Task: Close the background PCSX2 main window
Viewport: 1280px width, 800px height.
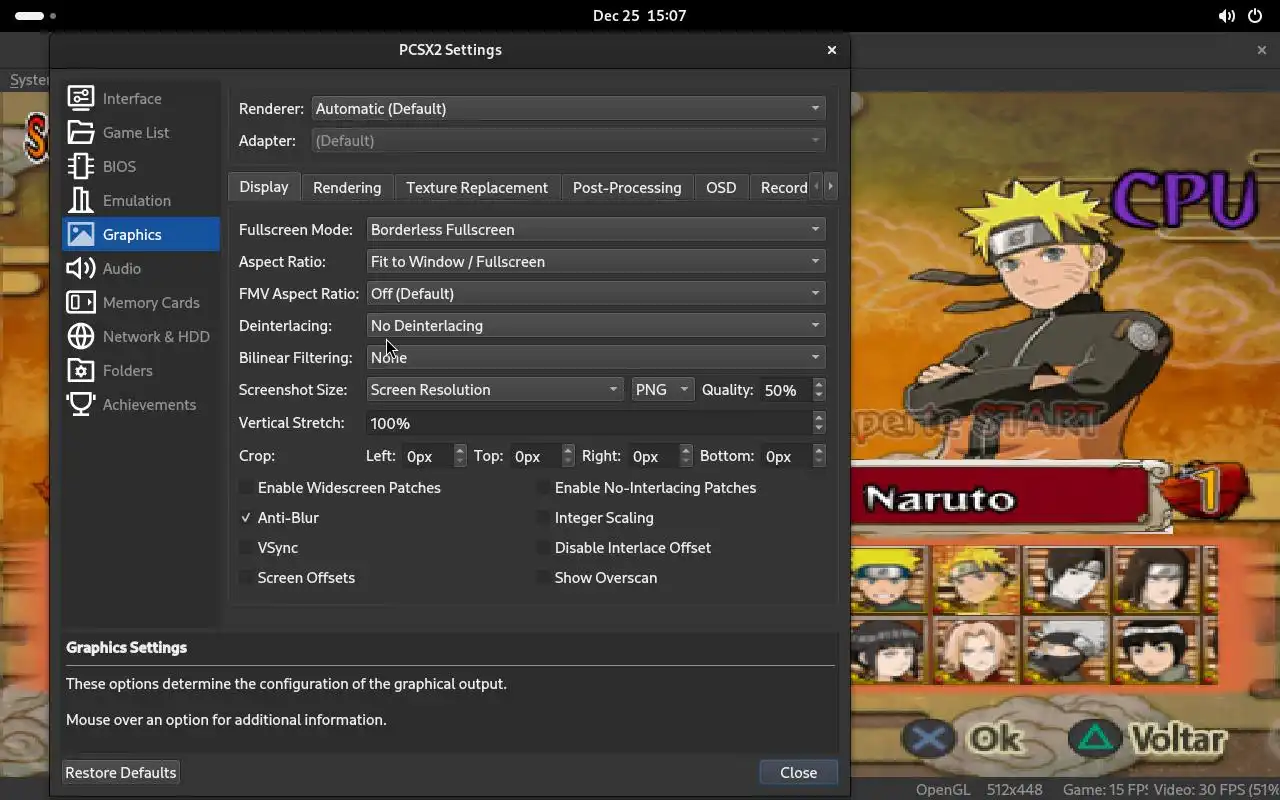Action: 1261,49
